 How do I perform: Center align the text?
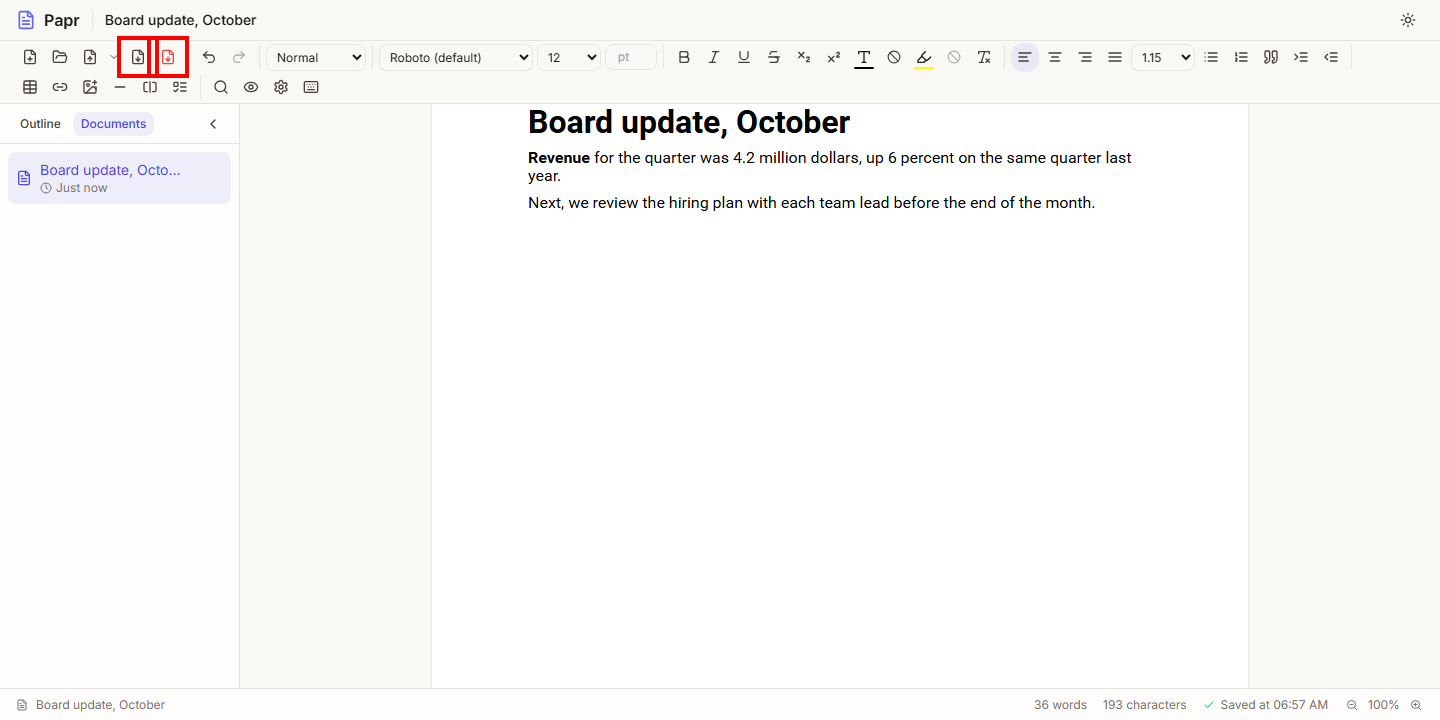point(1055,57)
